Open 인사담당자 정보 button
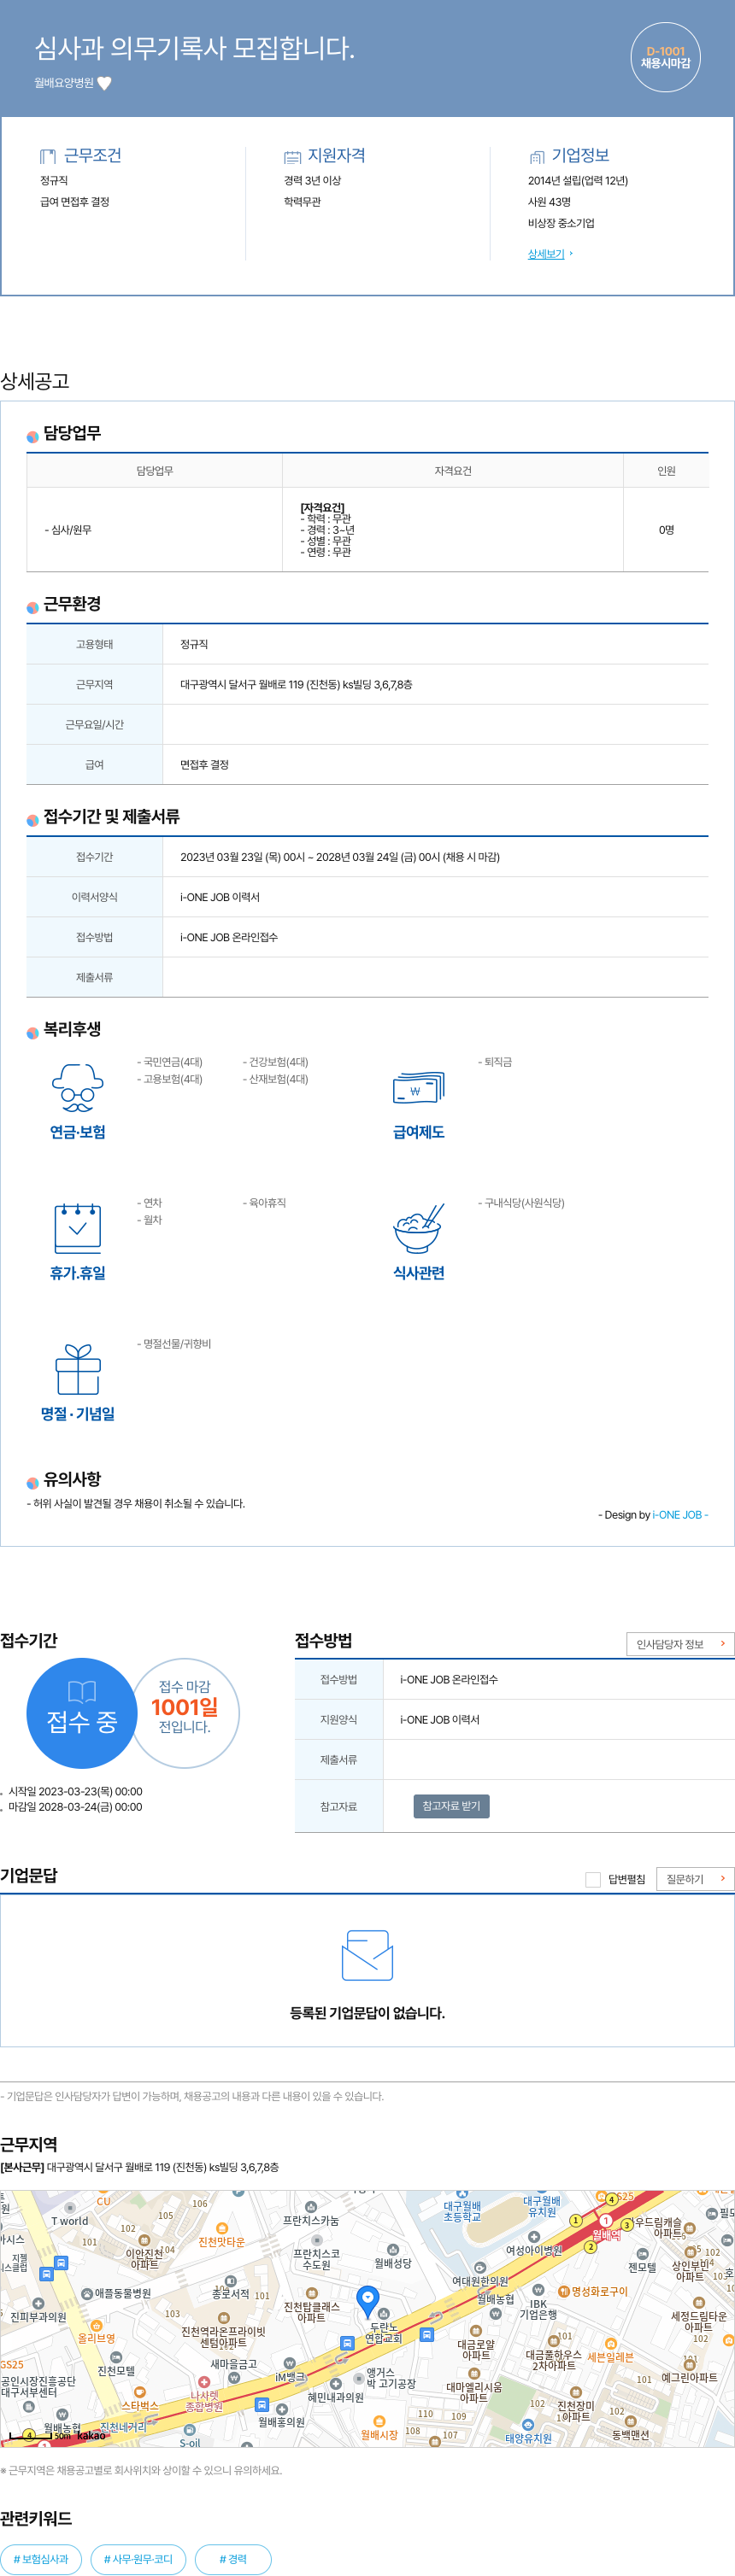The image size is (735, 2576). pos(680,1644)
